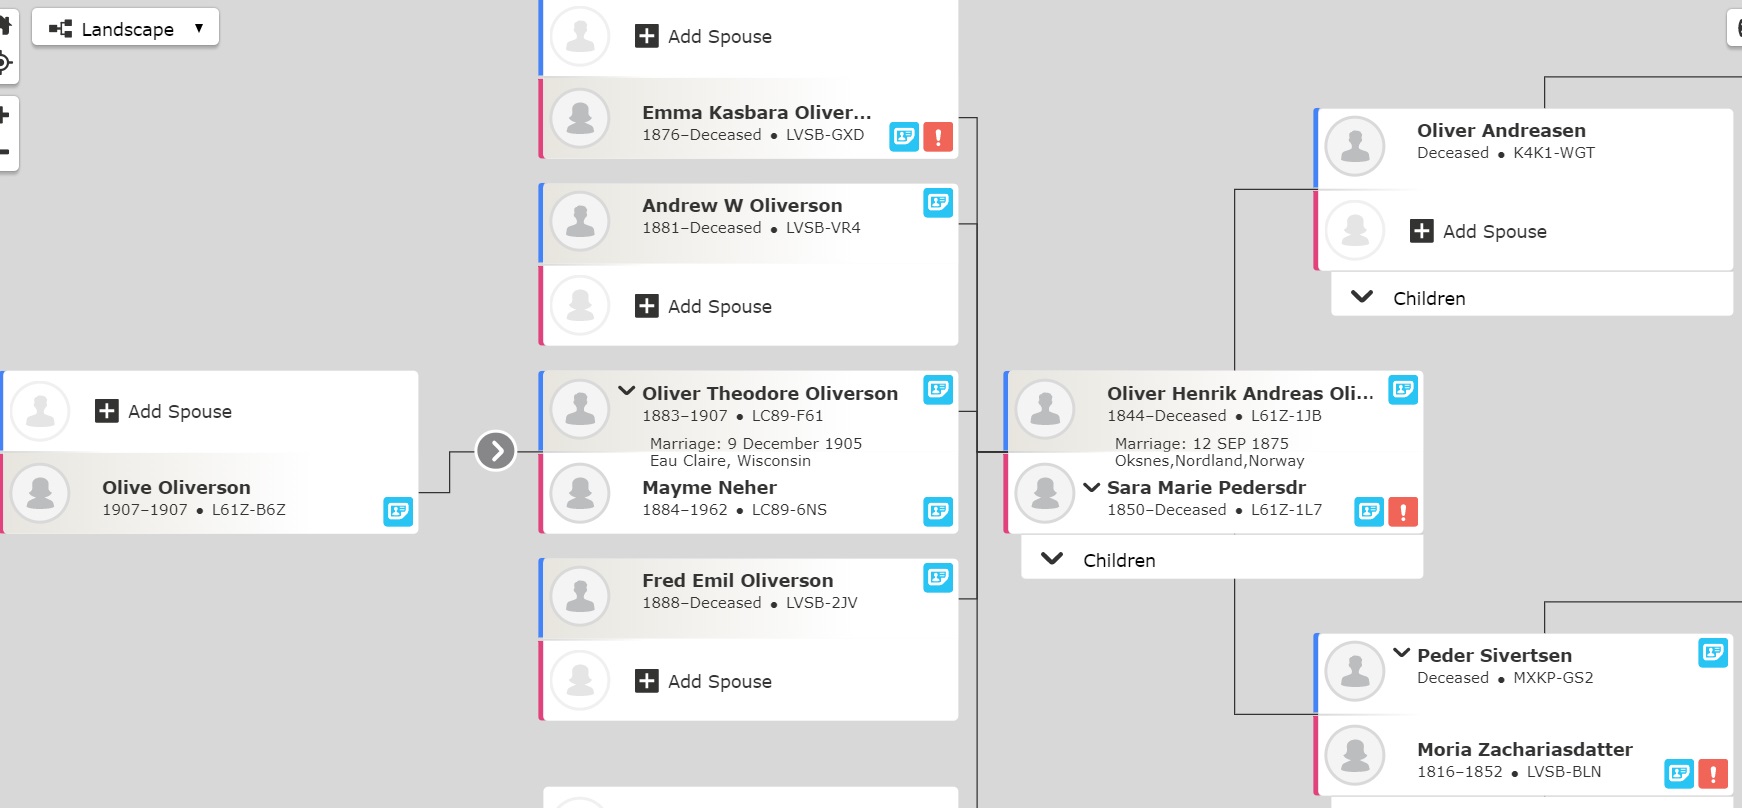Toggle chevron beside Sara Marie Pedersdr
This screenshot has width=1742, height=808.
tap(1092, 487)
